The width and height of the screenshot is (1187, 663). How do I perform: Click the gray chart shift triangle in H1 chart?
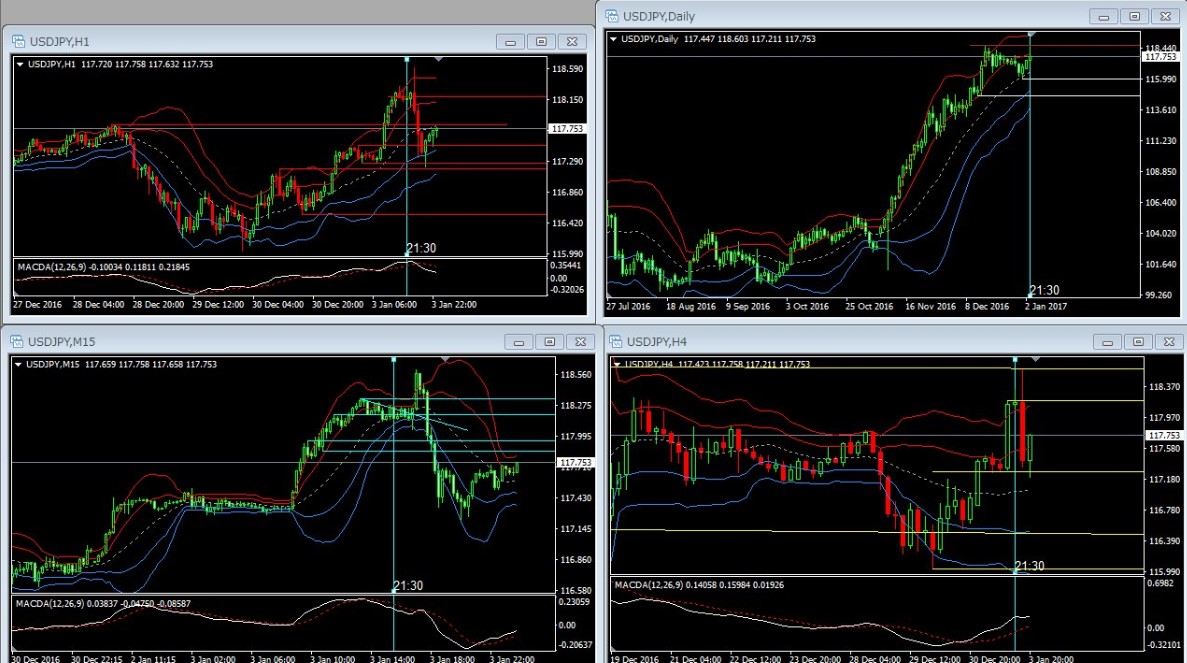[x=439, y=60]
